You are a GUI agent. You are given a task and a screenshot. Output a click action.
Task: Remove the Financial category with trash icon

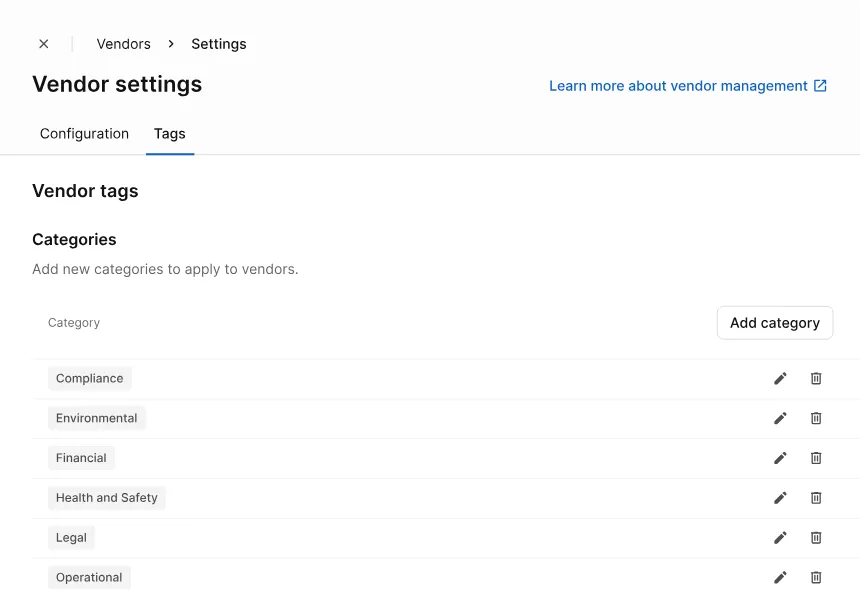coord(816,458)
